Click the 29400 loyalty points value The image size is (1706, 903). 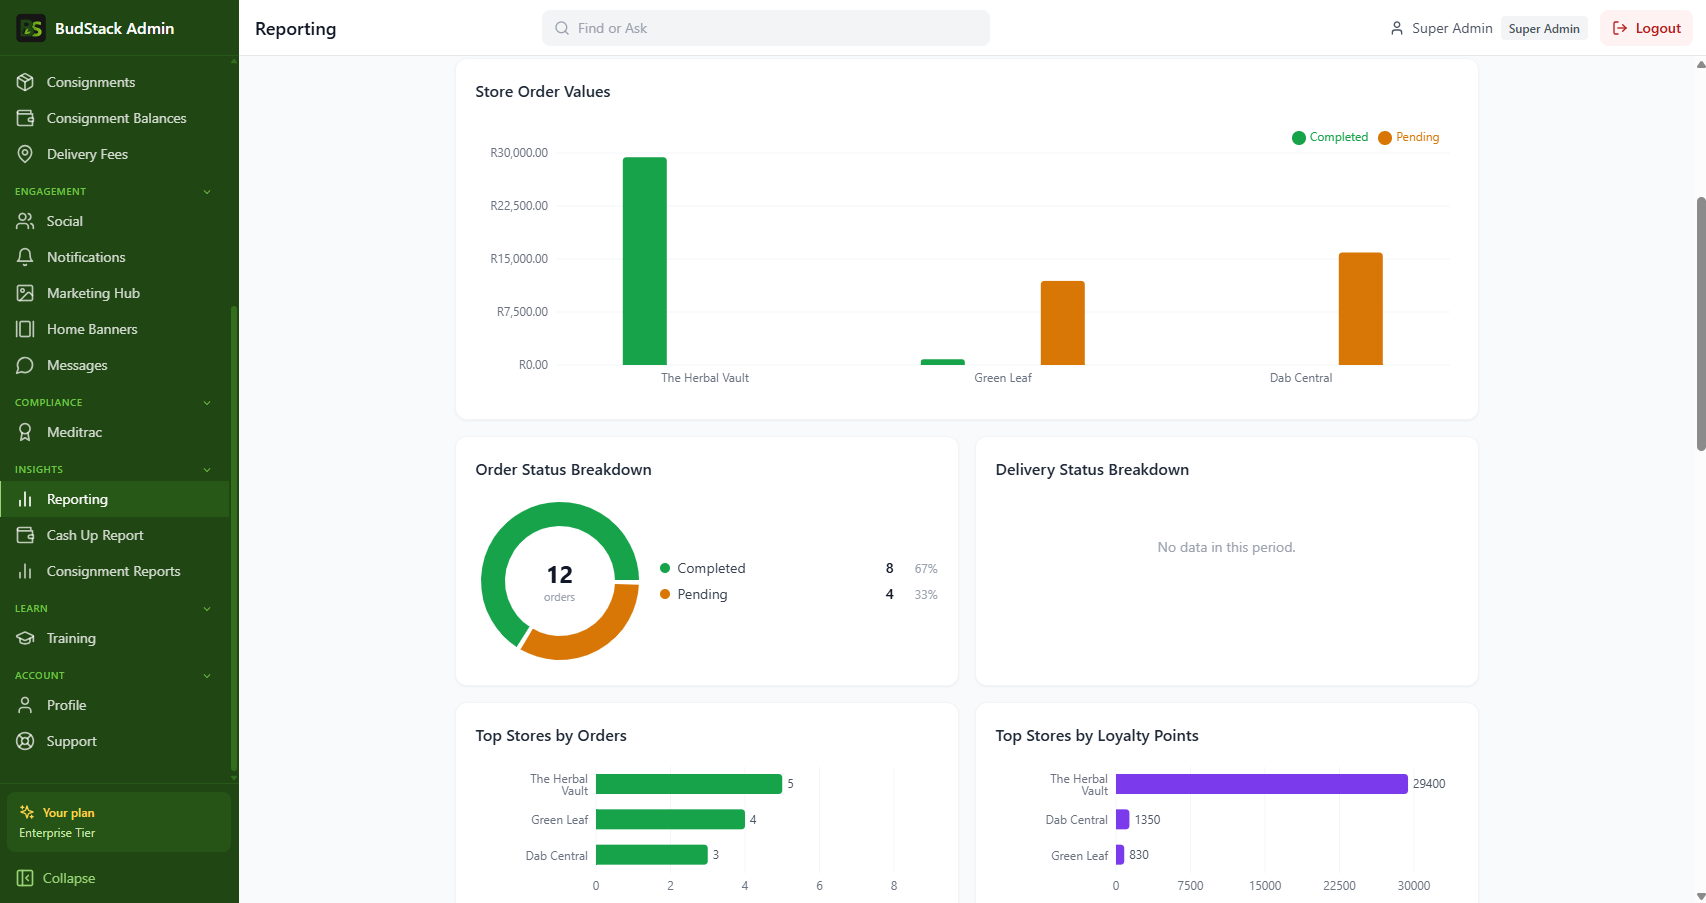1429,784
